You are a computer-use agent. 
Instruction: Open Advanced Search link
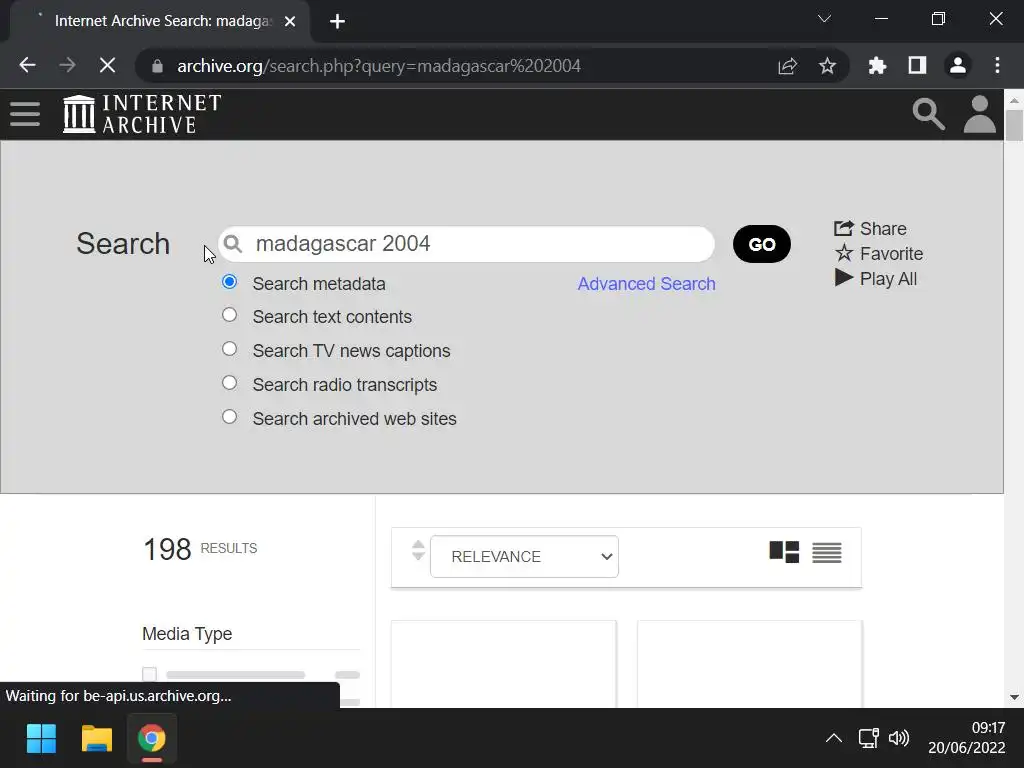(647, 284)
